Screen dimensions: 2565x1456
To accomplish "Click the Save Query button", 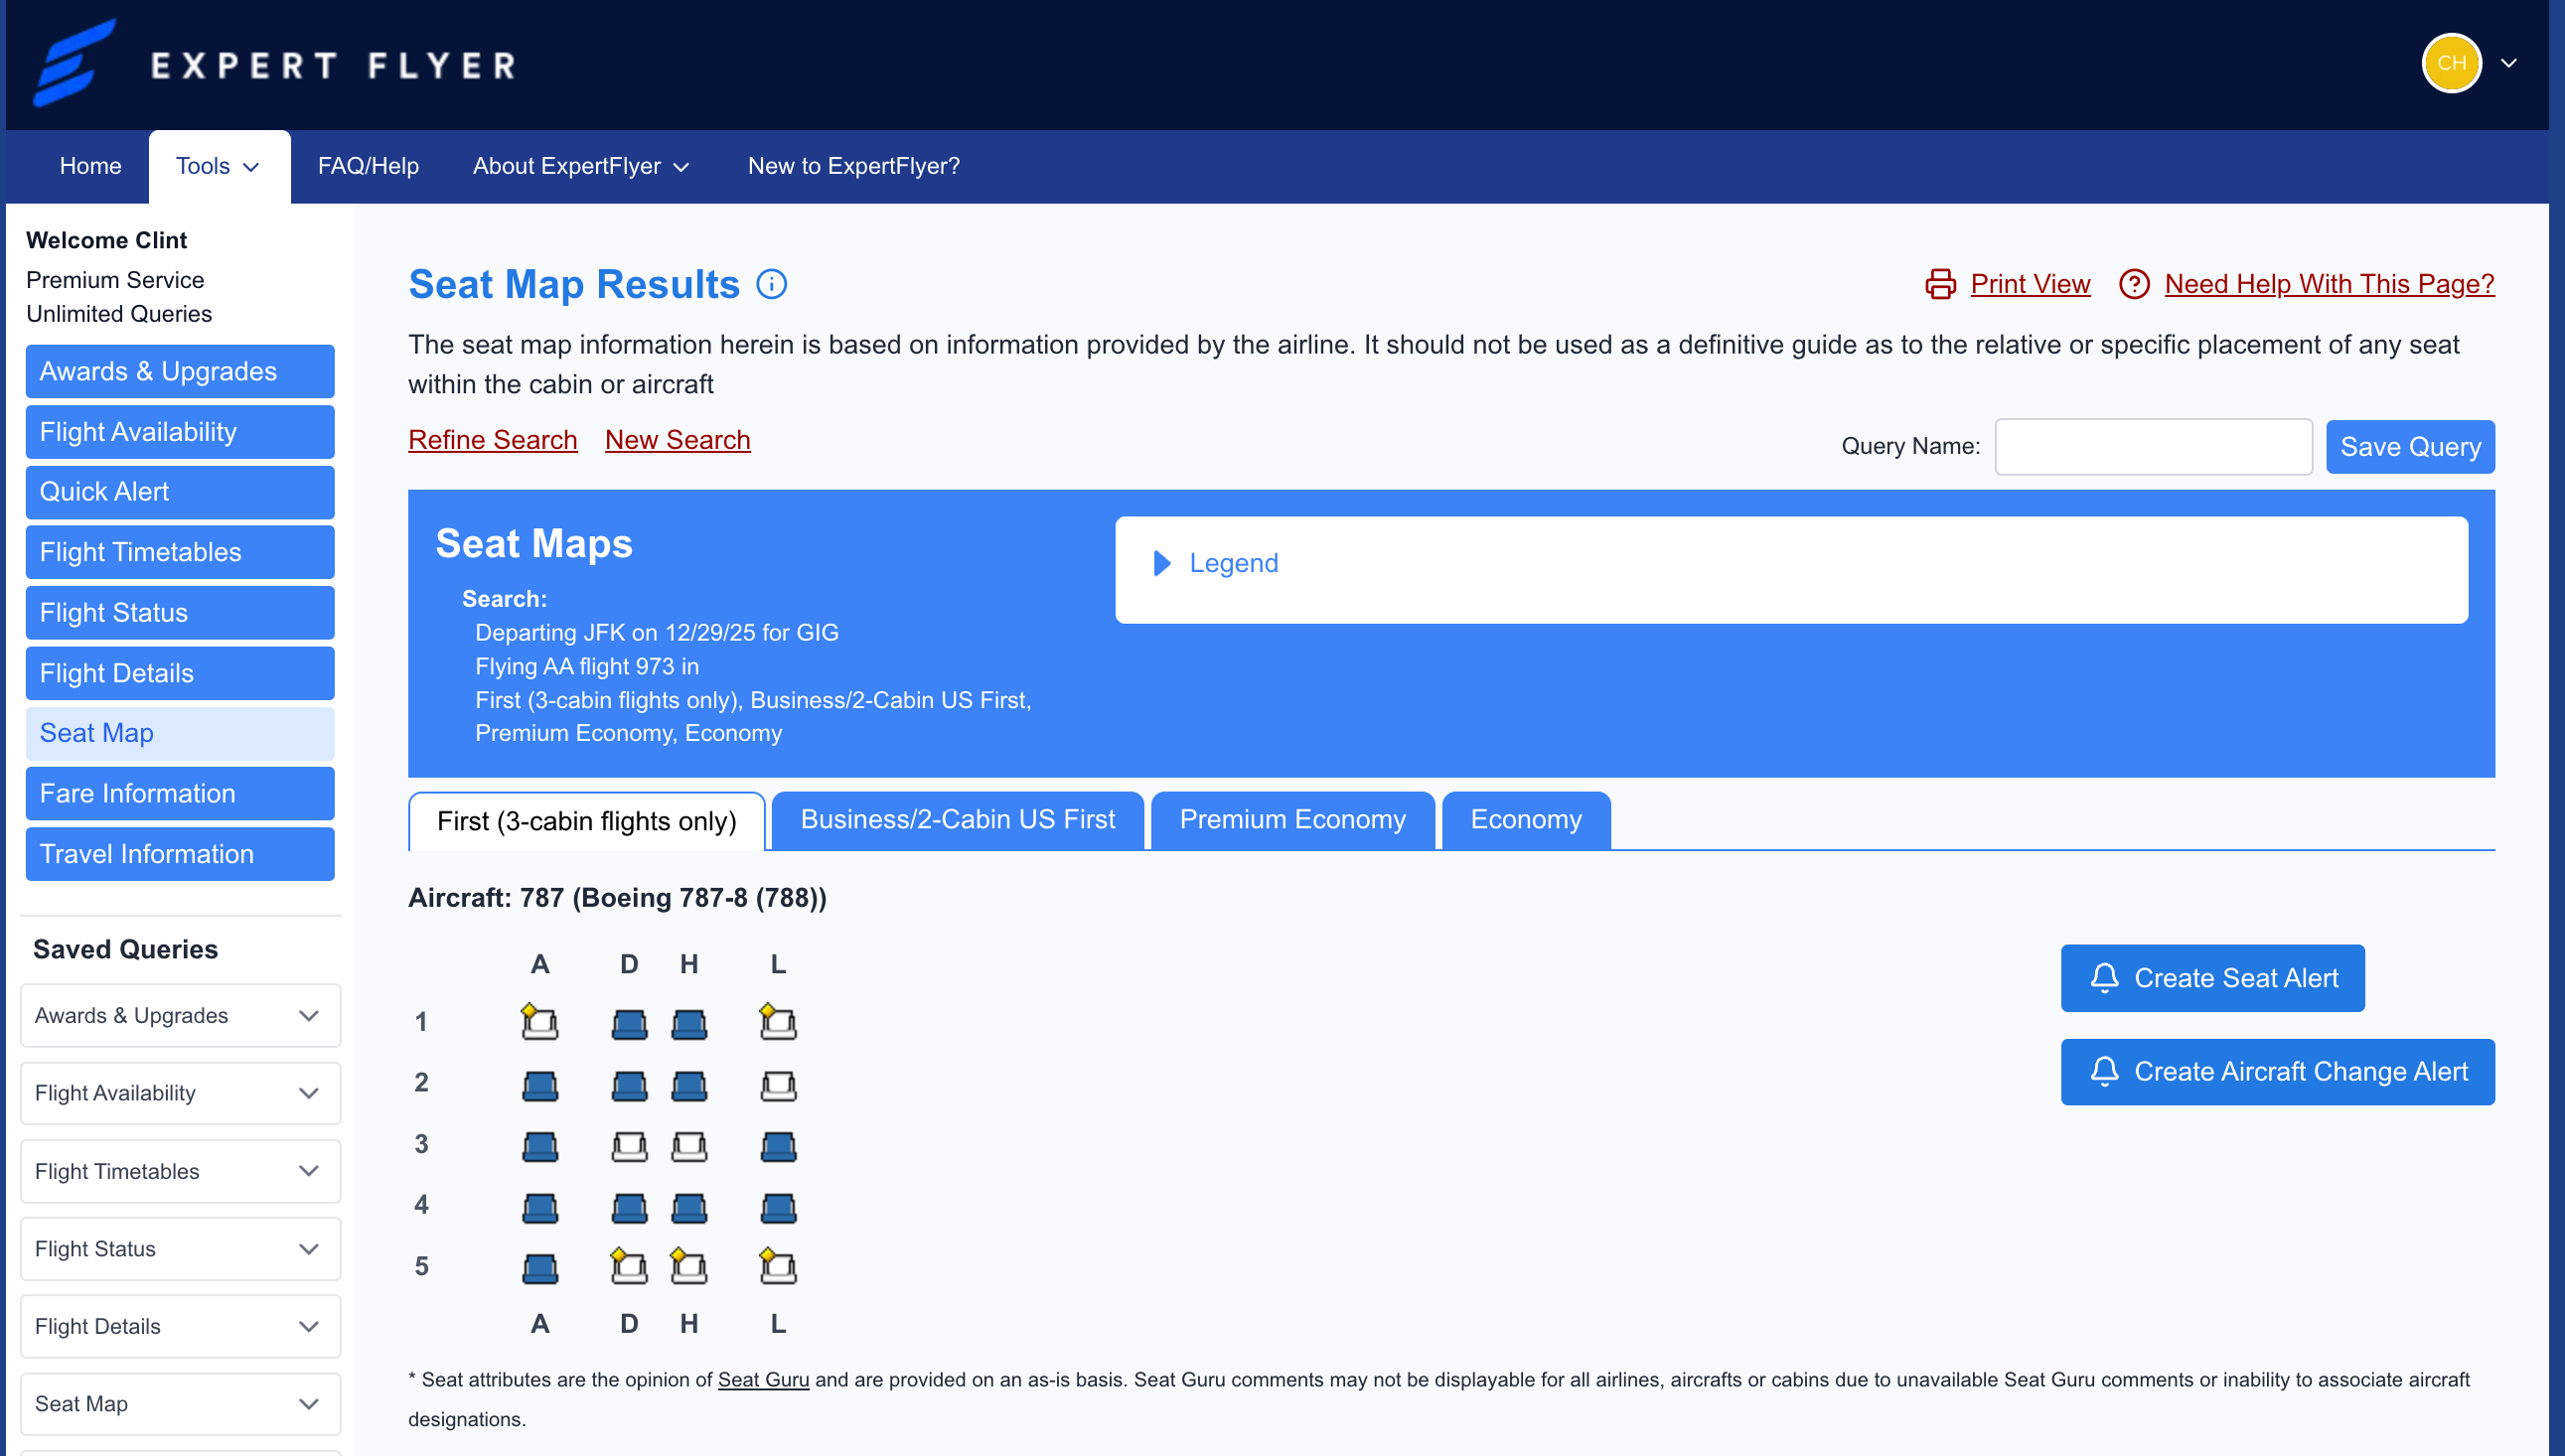I will (2409, 446).
